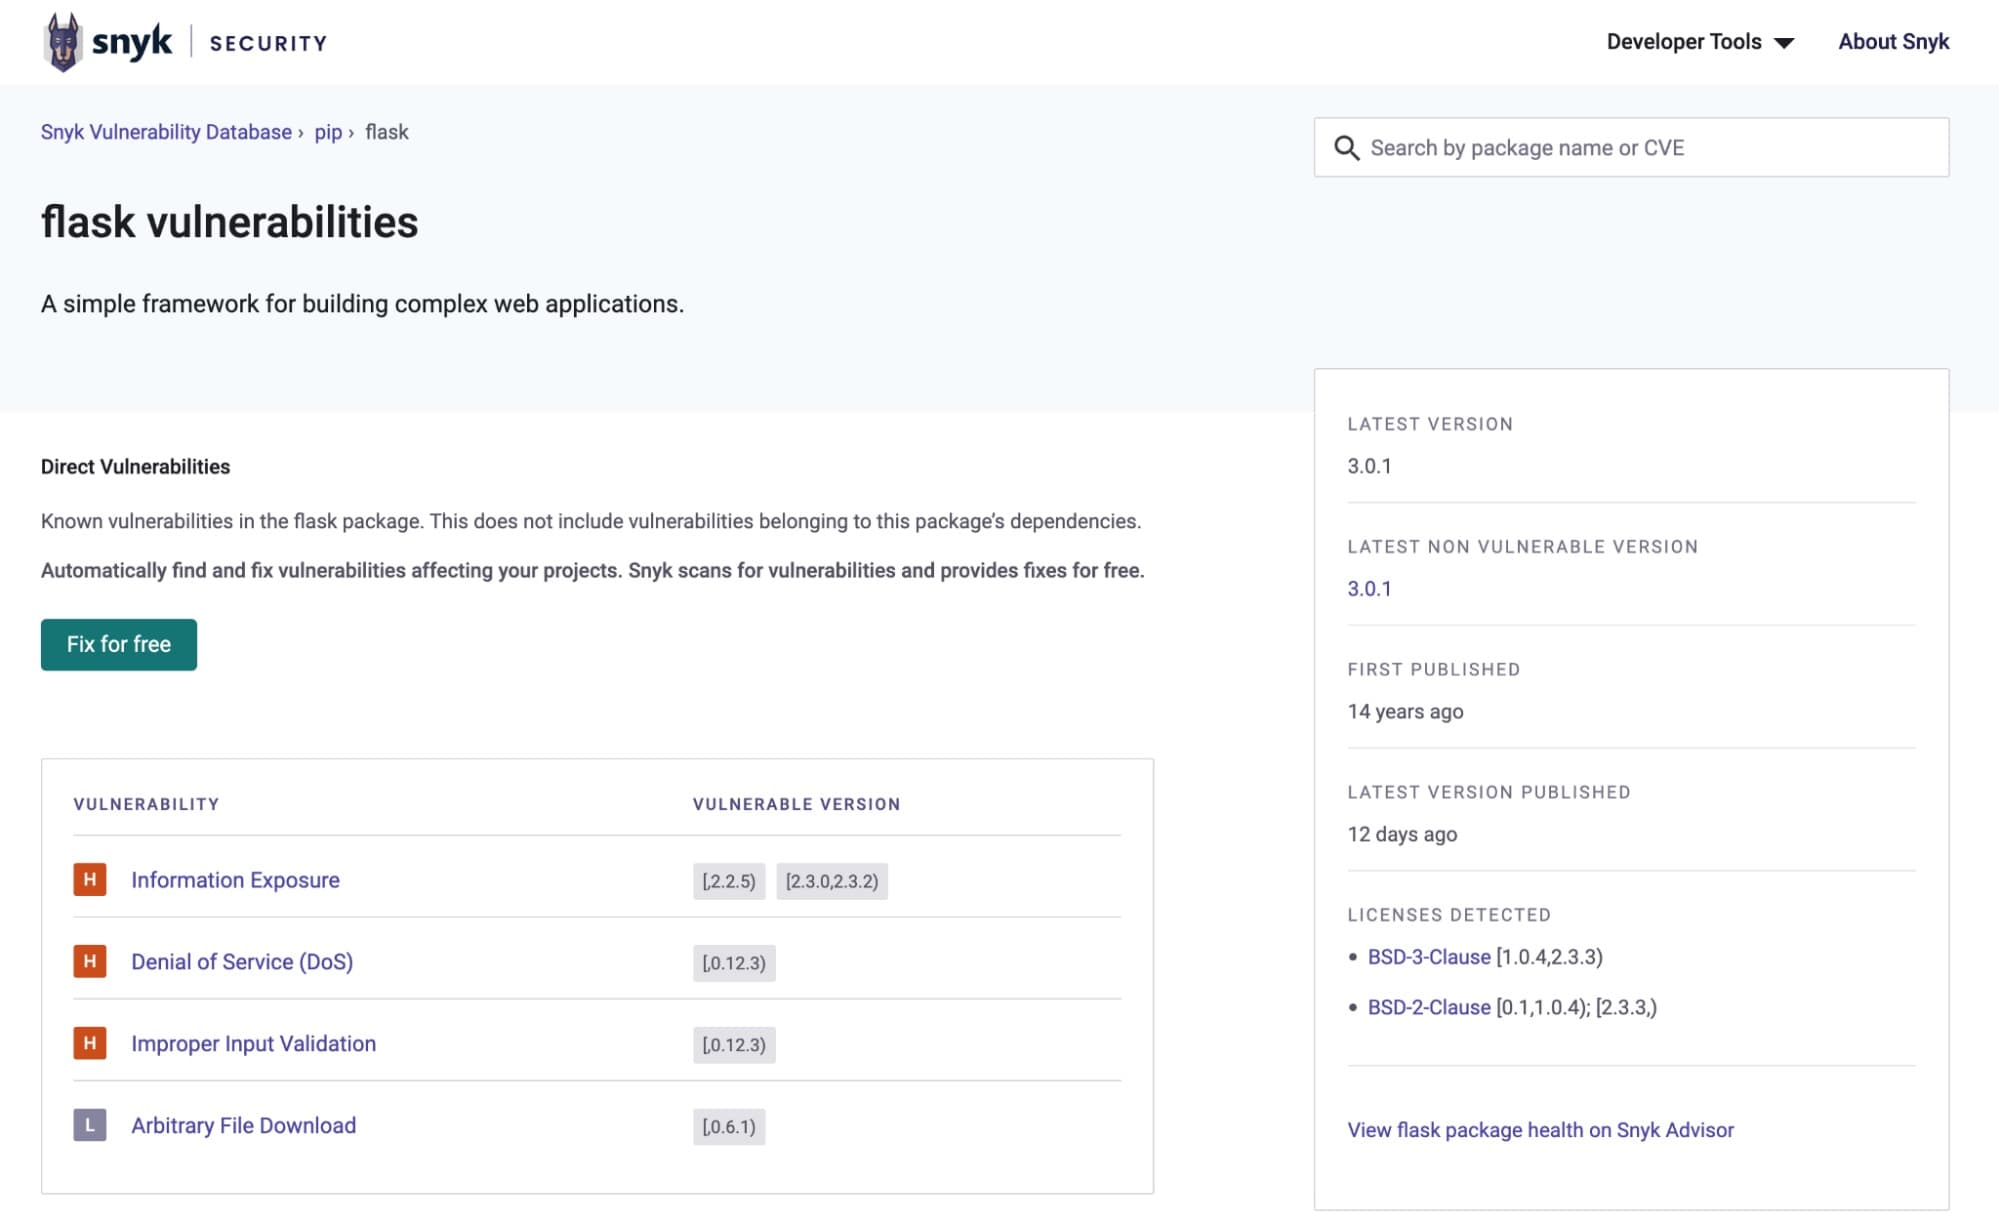The image size is (1999, 1229).
Task: Click the [,0.12.3) tag in Denial of Service row
Action: (734, 964)
